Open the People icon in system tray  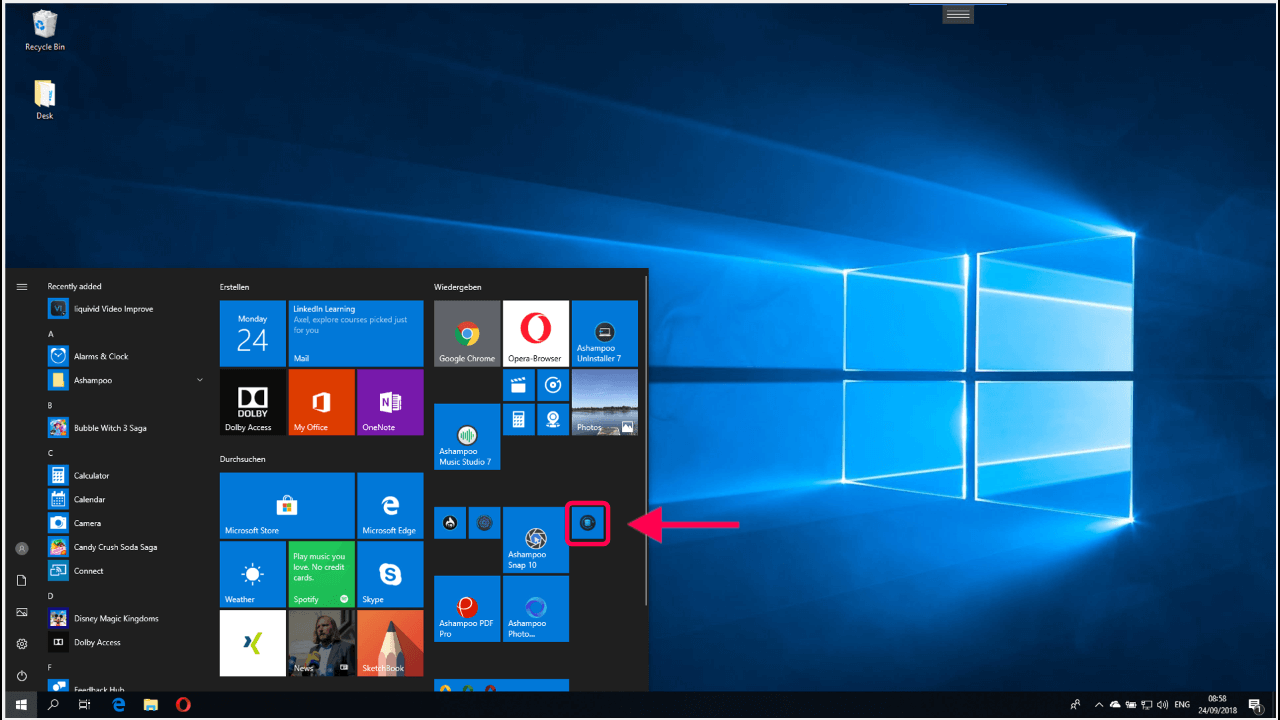[1075, 705]
